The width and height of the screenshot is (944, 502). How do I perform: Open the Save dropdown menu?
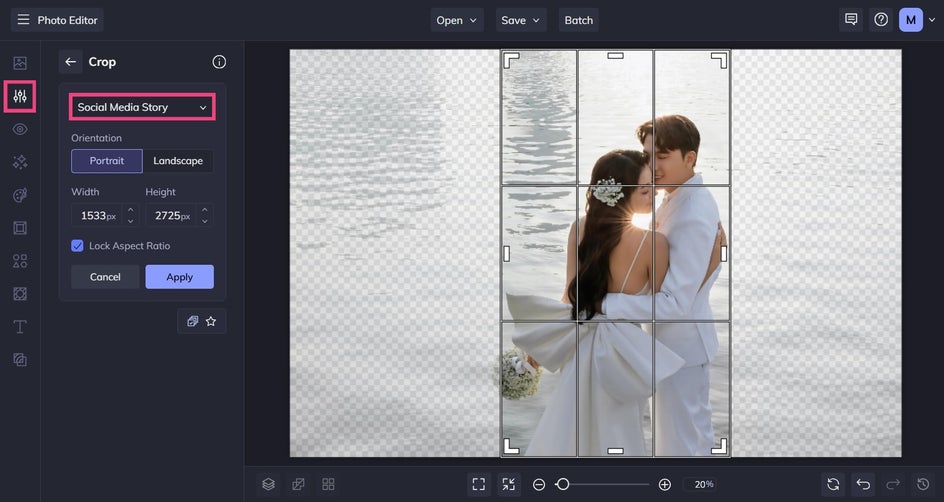point(521,20)
